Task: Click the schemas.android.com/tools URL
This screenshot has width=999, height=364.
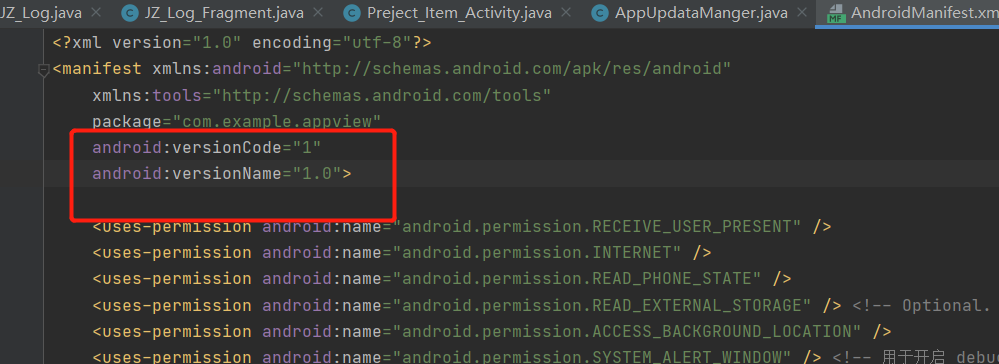Action: (x=382, y=96)
